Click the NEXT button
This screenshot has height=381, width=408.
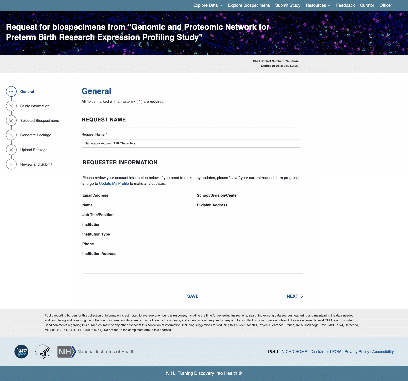pyautogui.click(x=295, y=296)
